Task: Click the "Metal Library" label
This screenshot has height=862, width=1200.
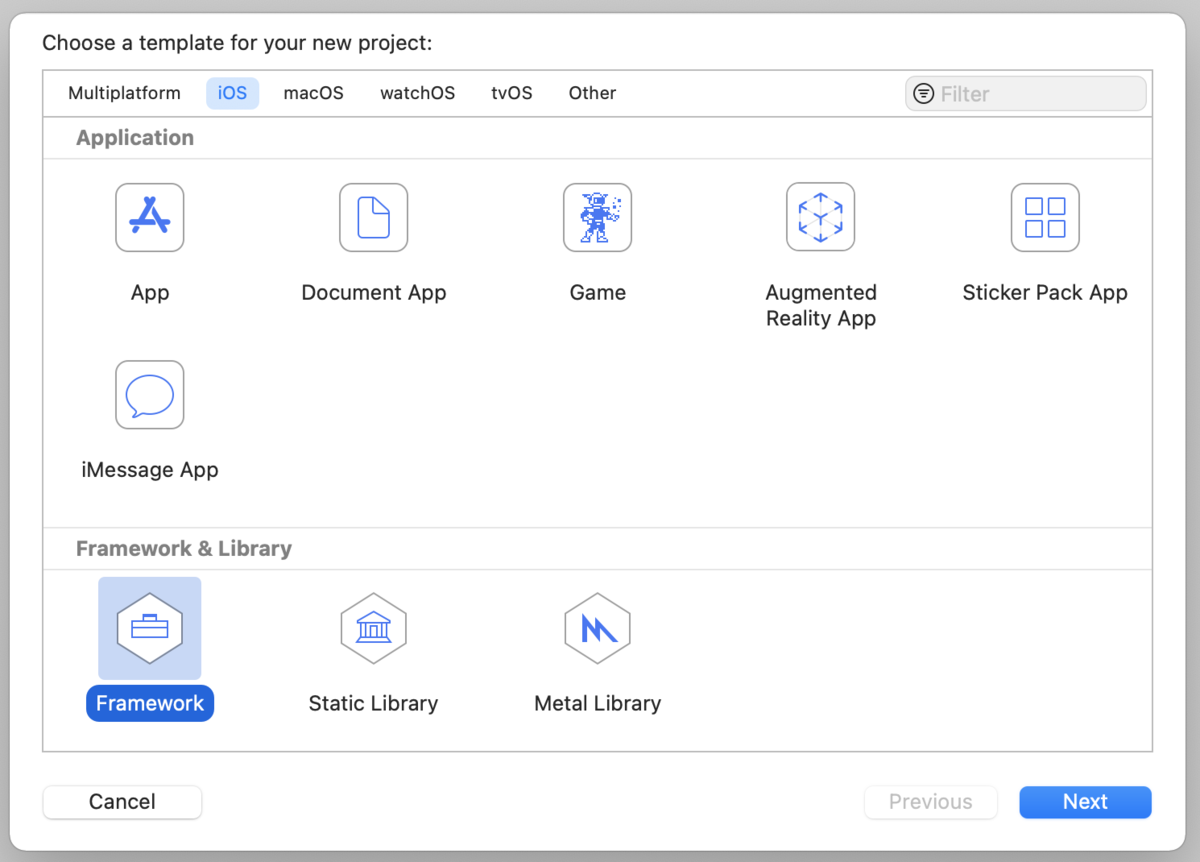Action: tap(598, 703)
